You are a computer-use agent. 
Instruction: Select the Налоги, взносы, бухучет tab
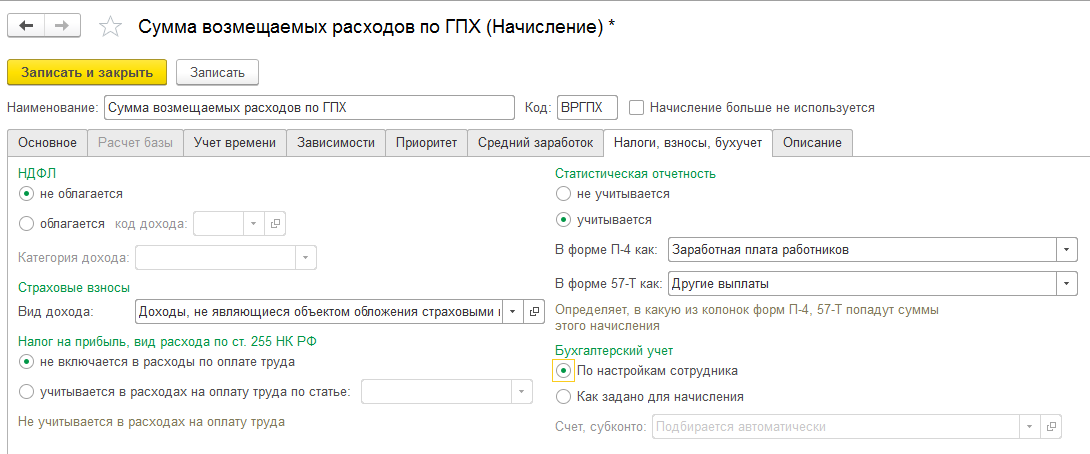coord(688,143)
